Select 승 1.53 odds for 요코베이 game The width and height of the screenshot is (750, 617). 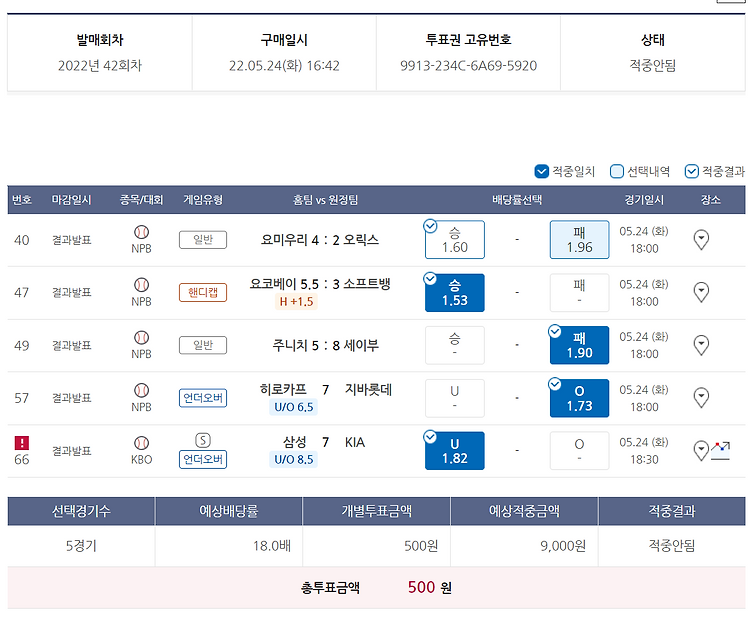455,293
